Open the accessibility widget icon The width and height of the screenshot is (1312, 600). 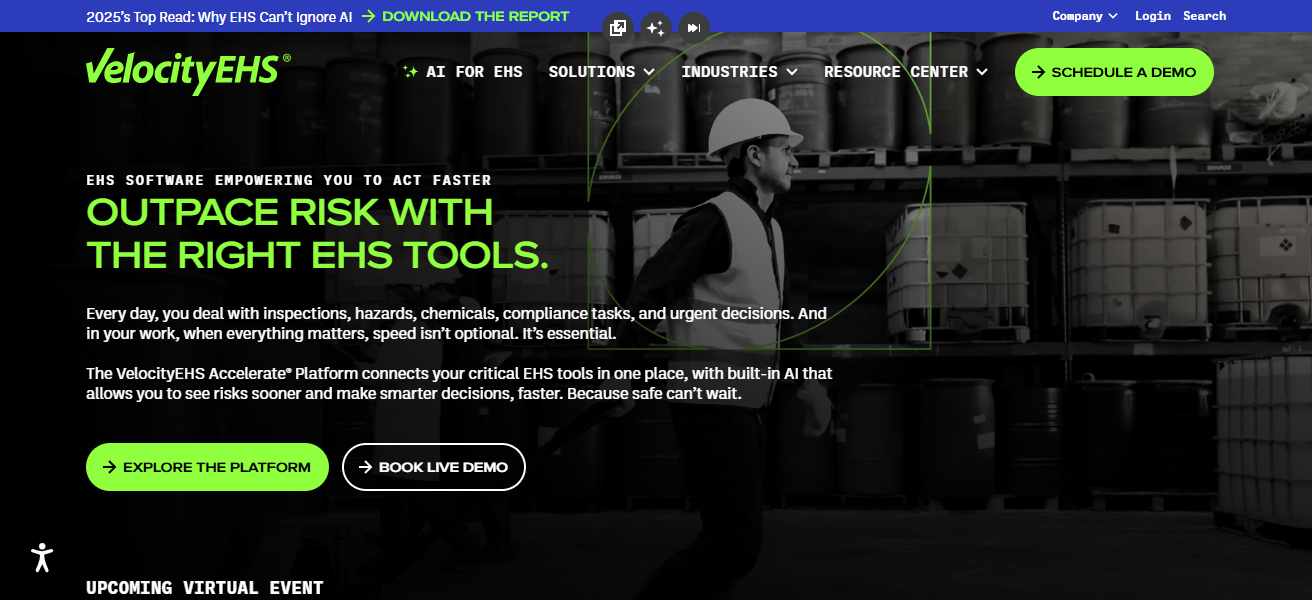tap(42, 557)
